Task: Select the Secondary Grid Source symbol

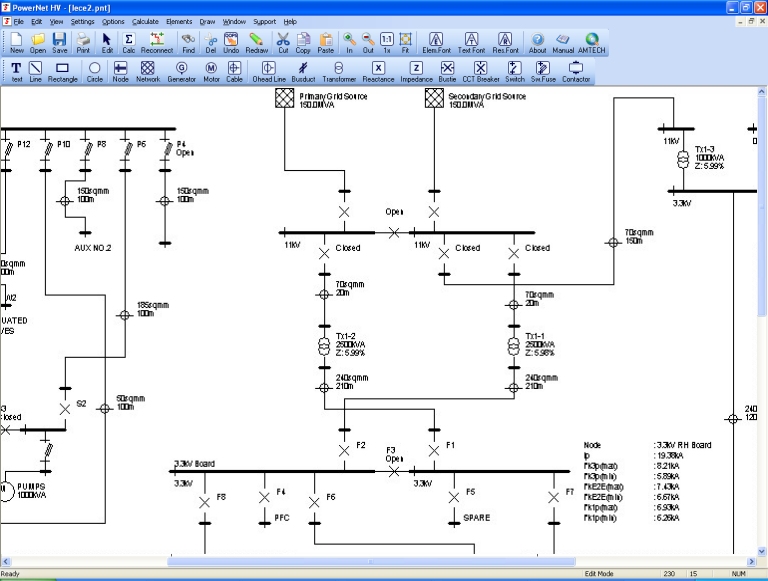Action: pyautogui.click(x=434, y=98)
